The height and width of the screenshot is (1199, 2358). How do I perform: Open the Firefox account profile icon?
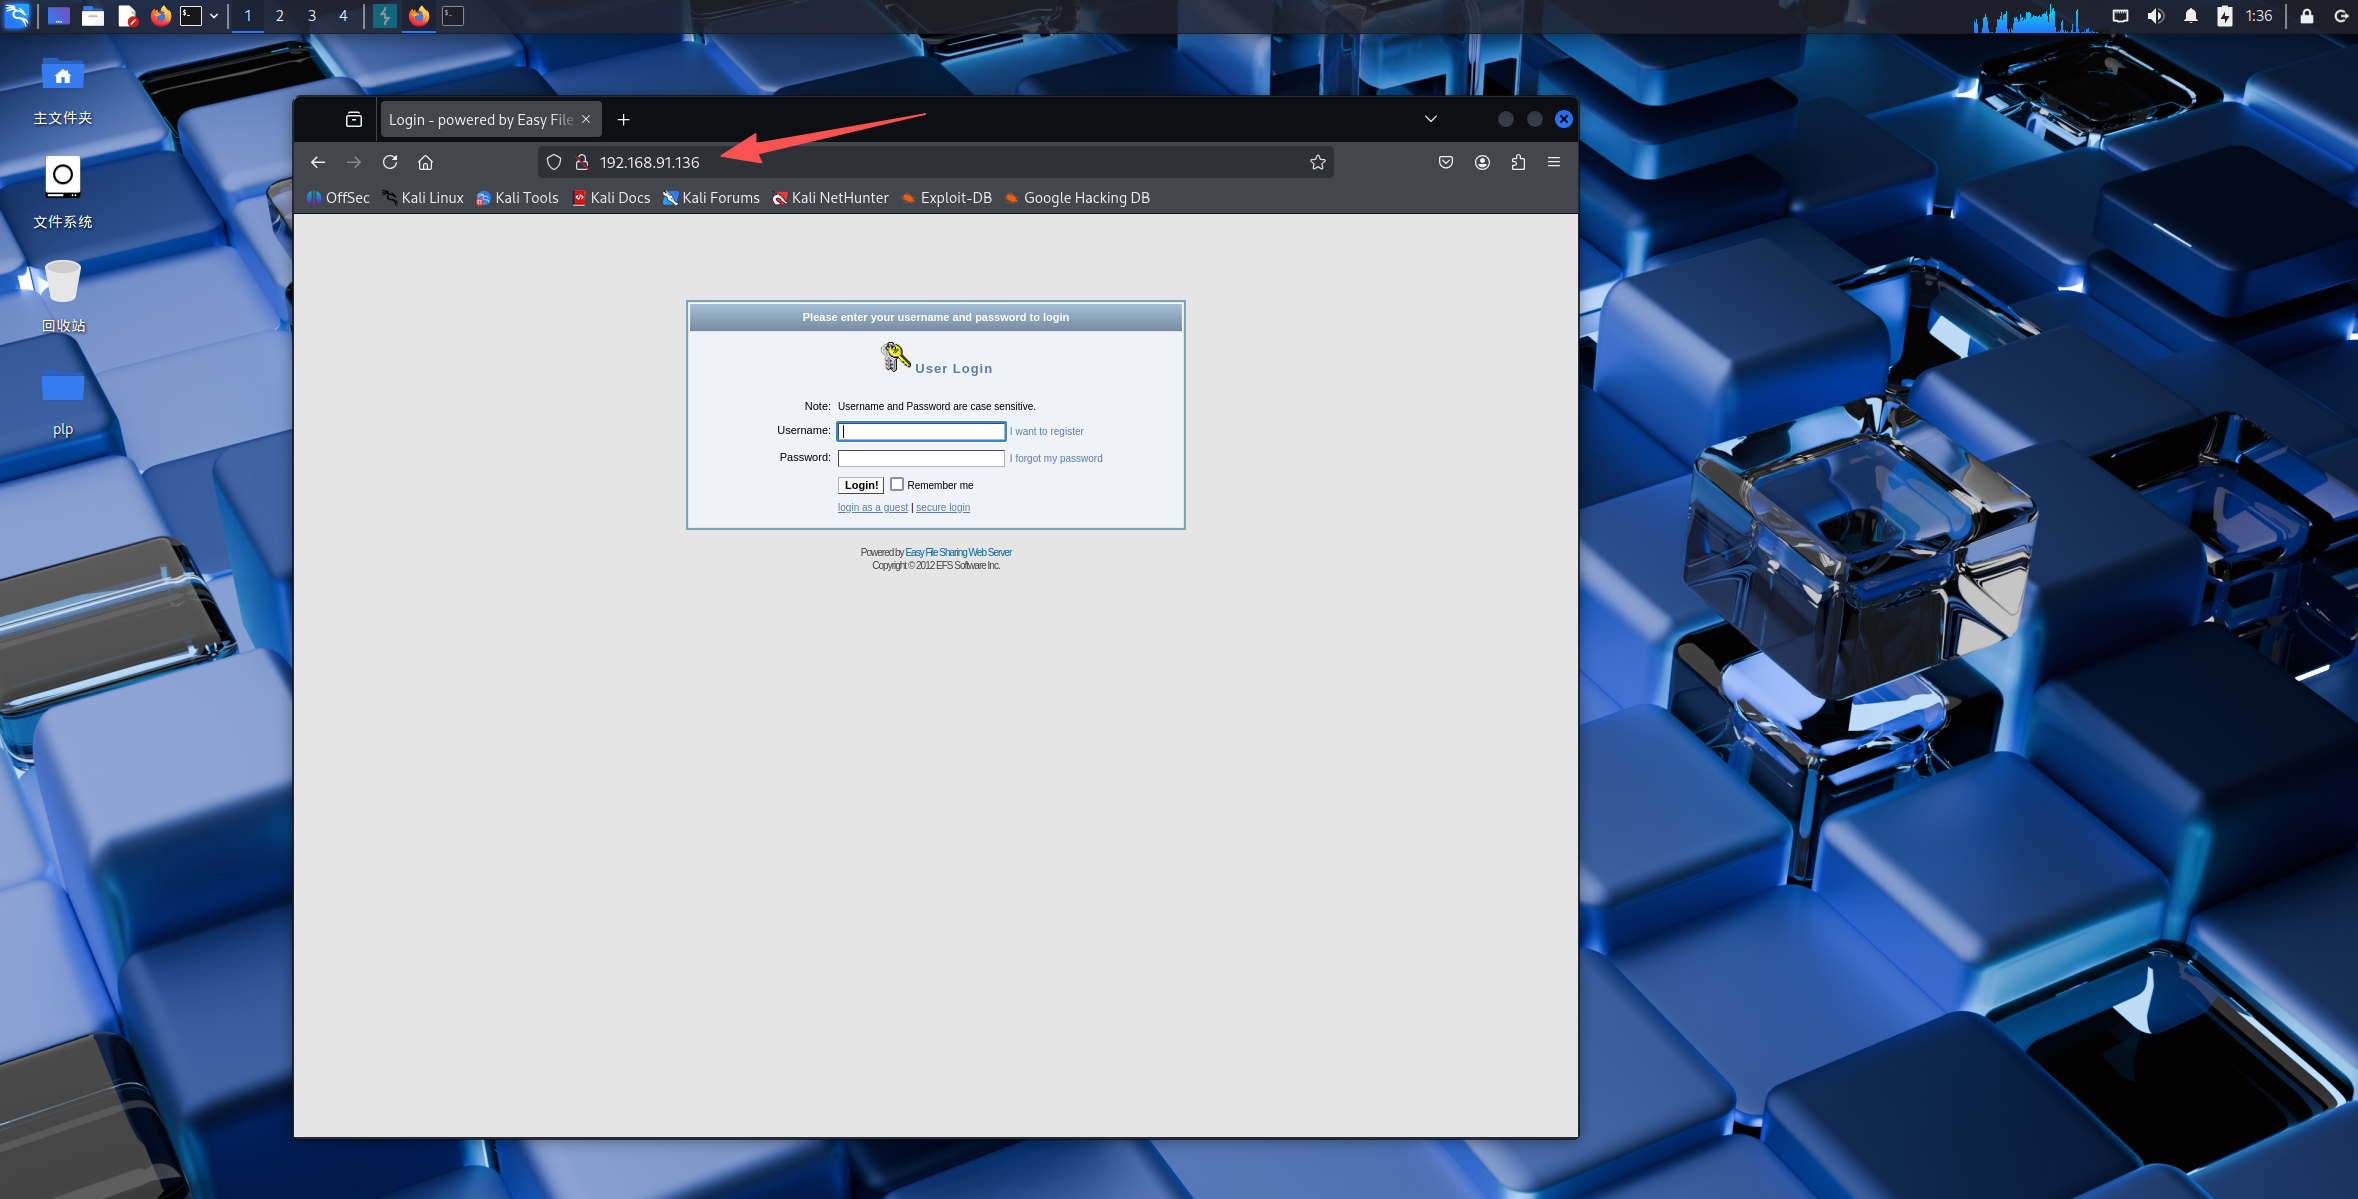click(1482, 162)
